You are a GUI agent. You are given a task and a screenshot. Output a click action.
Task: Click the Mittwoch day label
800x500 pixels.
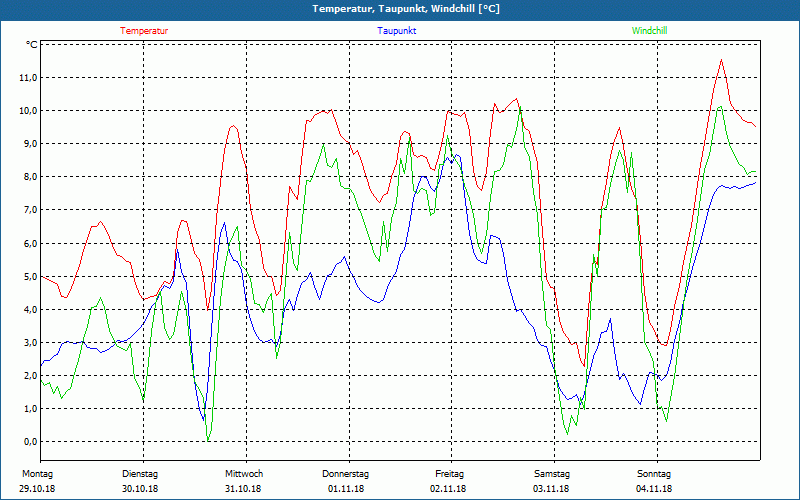pos(244,474)
